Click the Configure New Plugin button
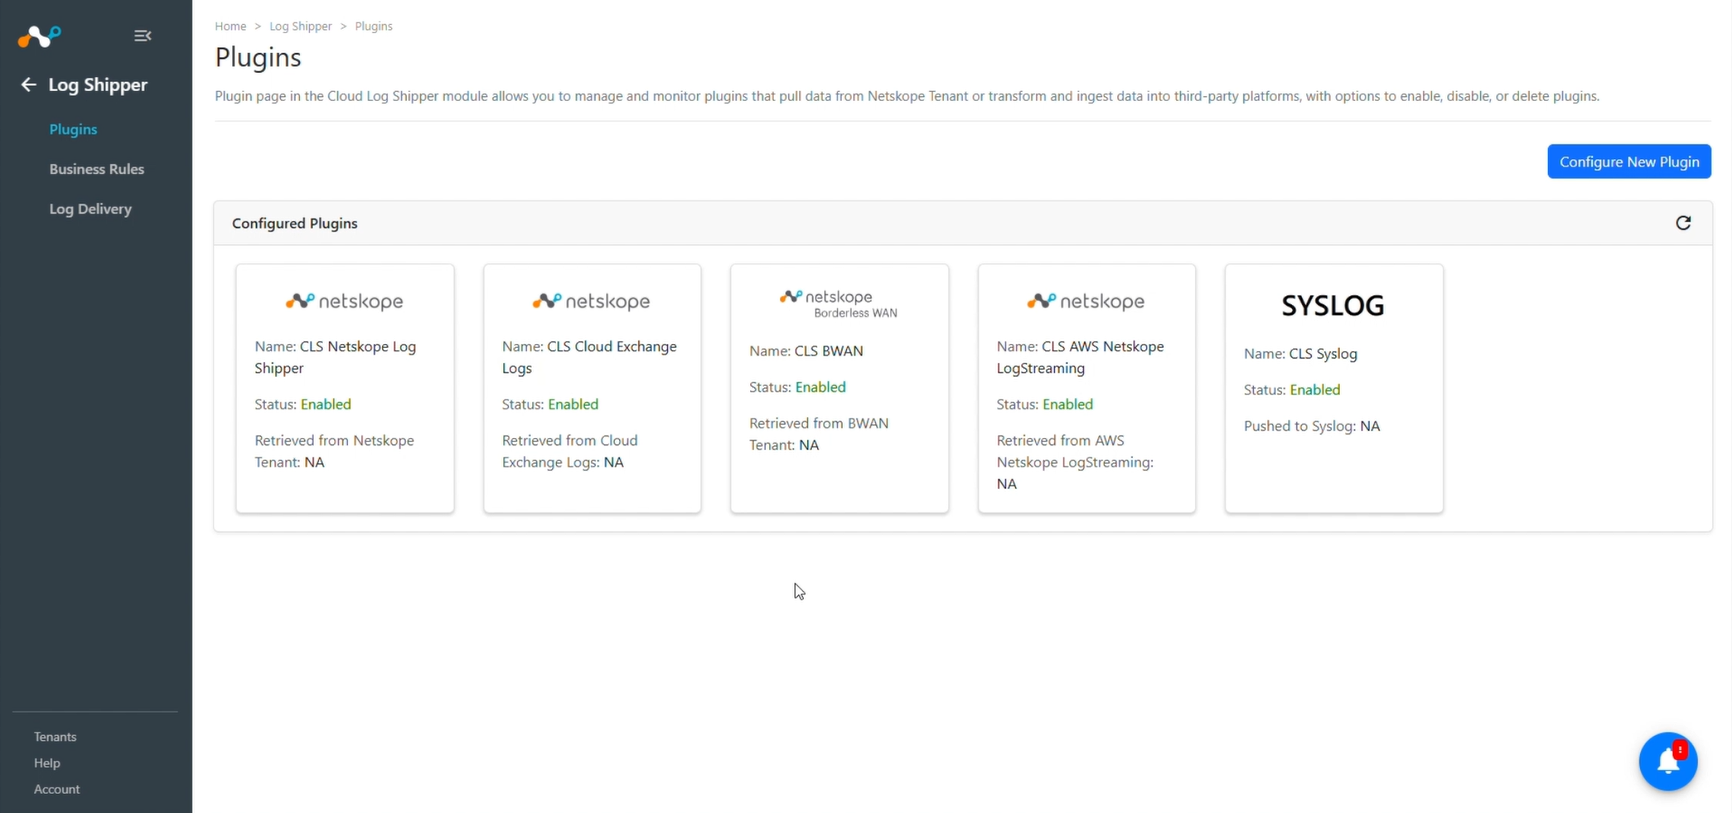1732x813 pixels. pyautogui.click(x=1629, y=162)
